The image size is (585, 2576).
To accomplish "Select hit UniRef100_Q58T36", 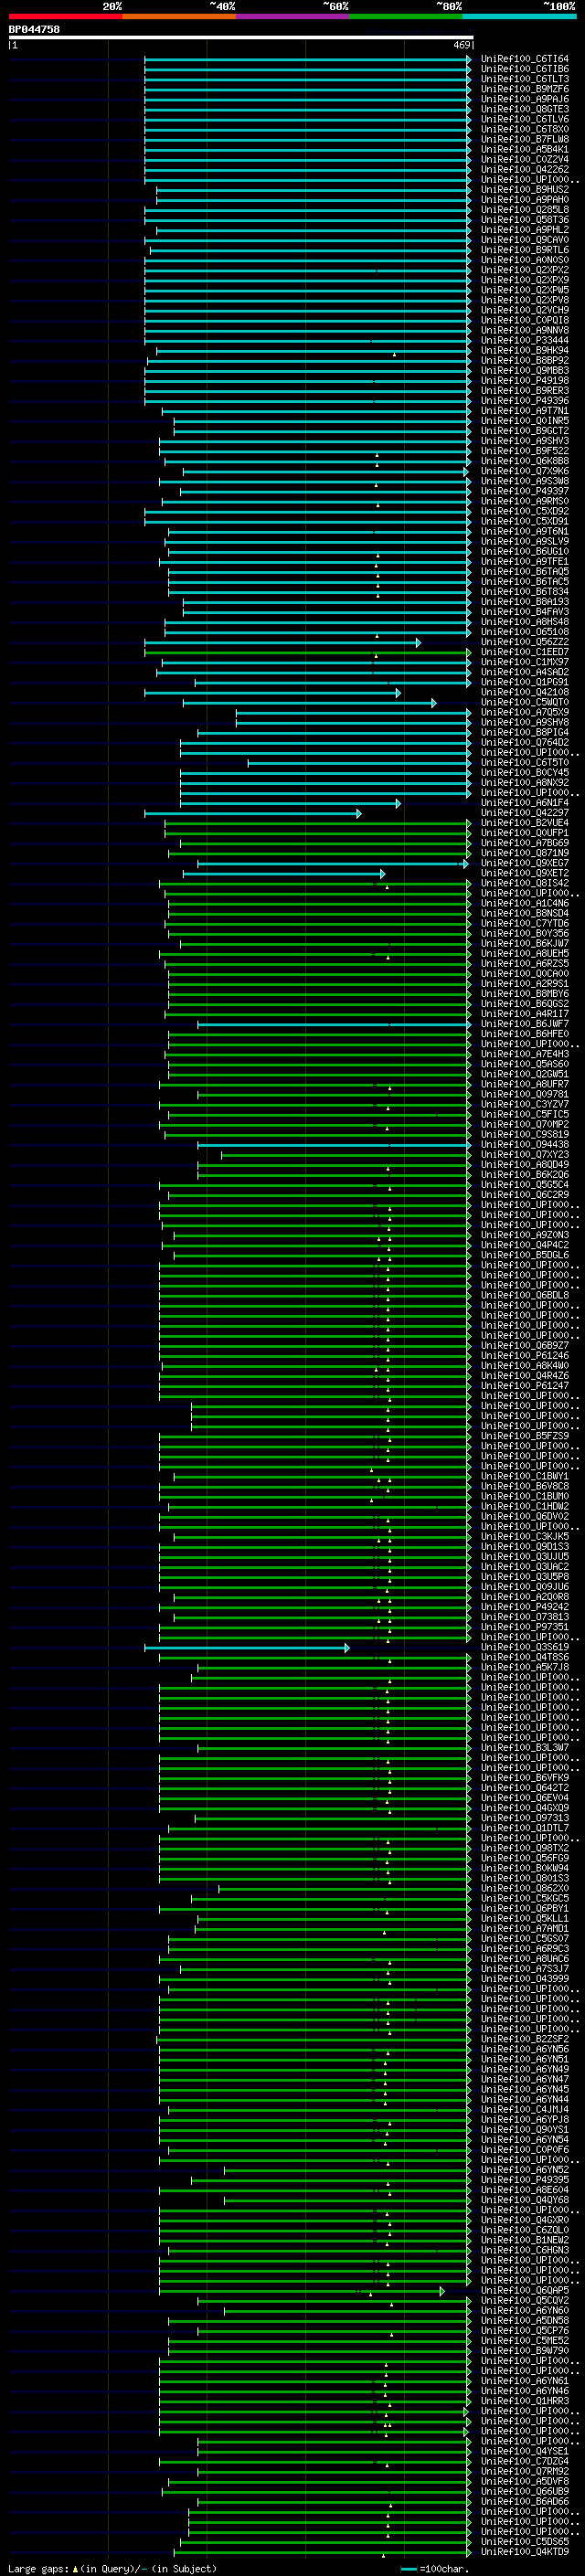I will tap(524, 220).
